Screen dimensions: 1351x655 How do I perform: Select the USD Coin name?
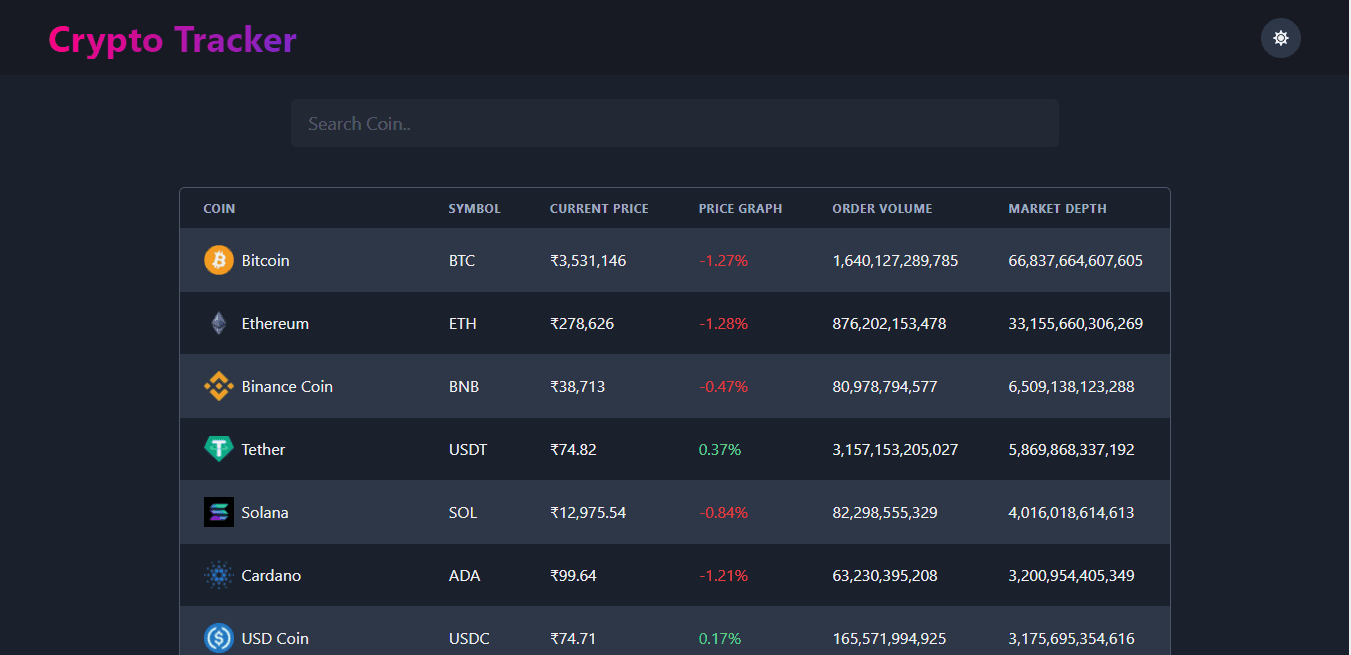(275, 638)
